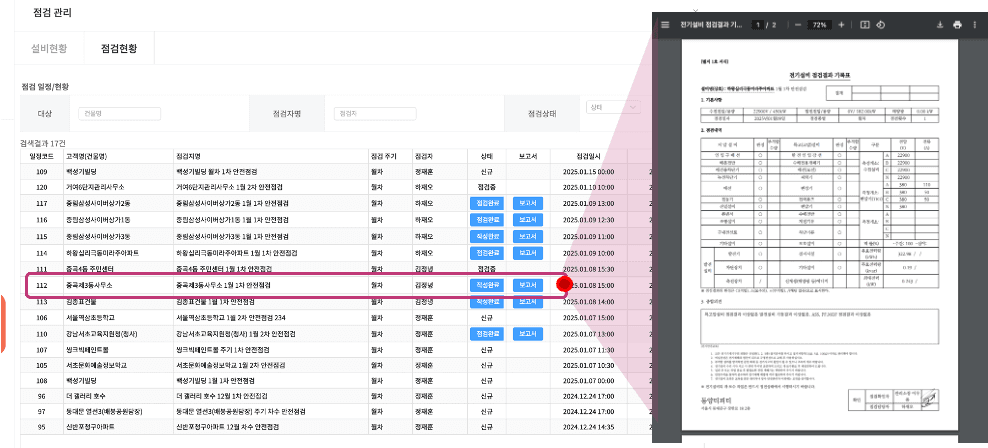Open the PDF viewer sidebar hamburger menu

coord(664,25)
